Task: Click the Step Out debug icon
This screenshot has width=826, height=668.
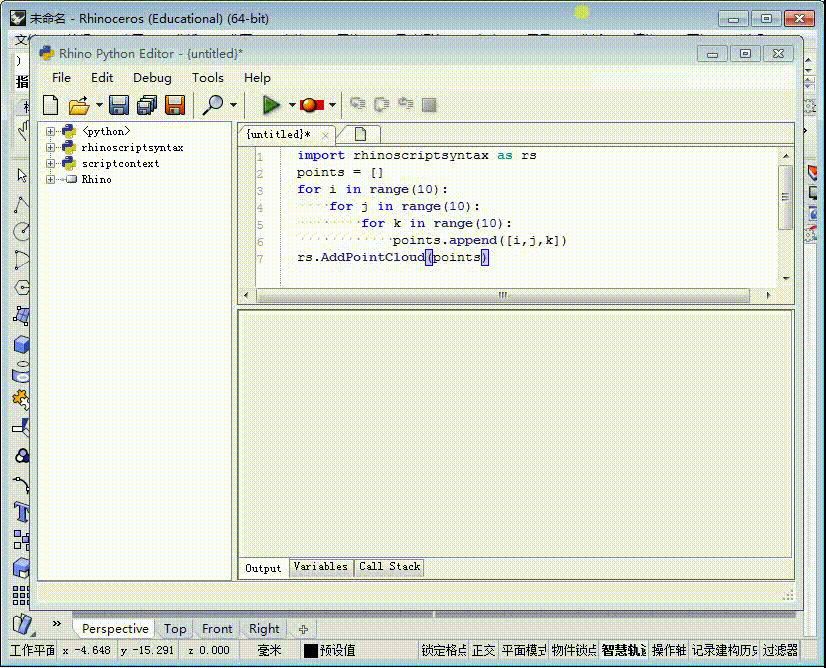Action: [x=406, y=104]
